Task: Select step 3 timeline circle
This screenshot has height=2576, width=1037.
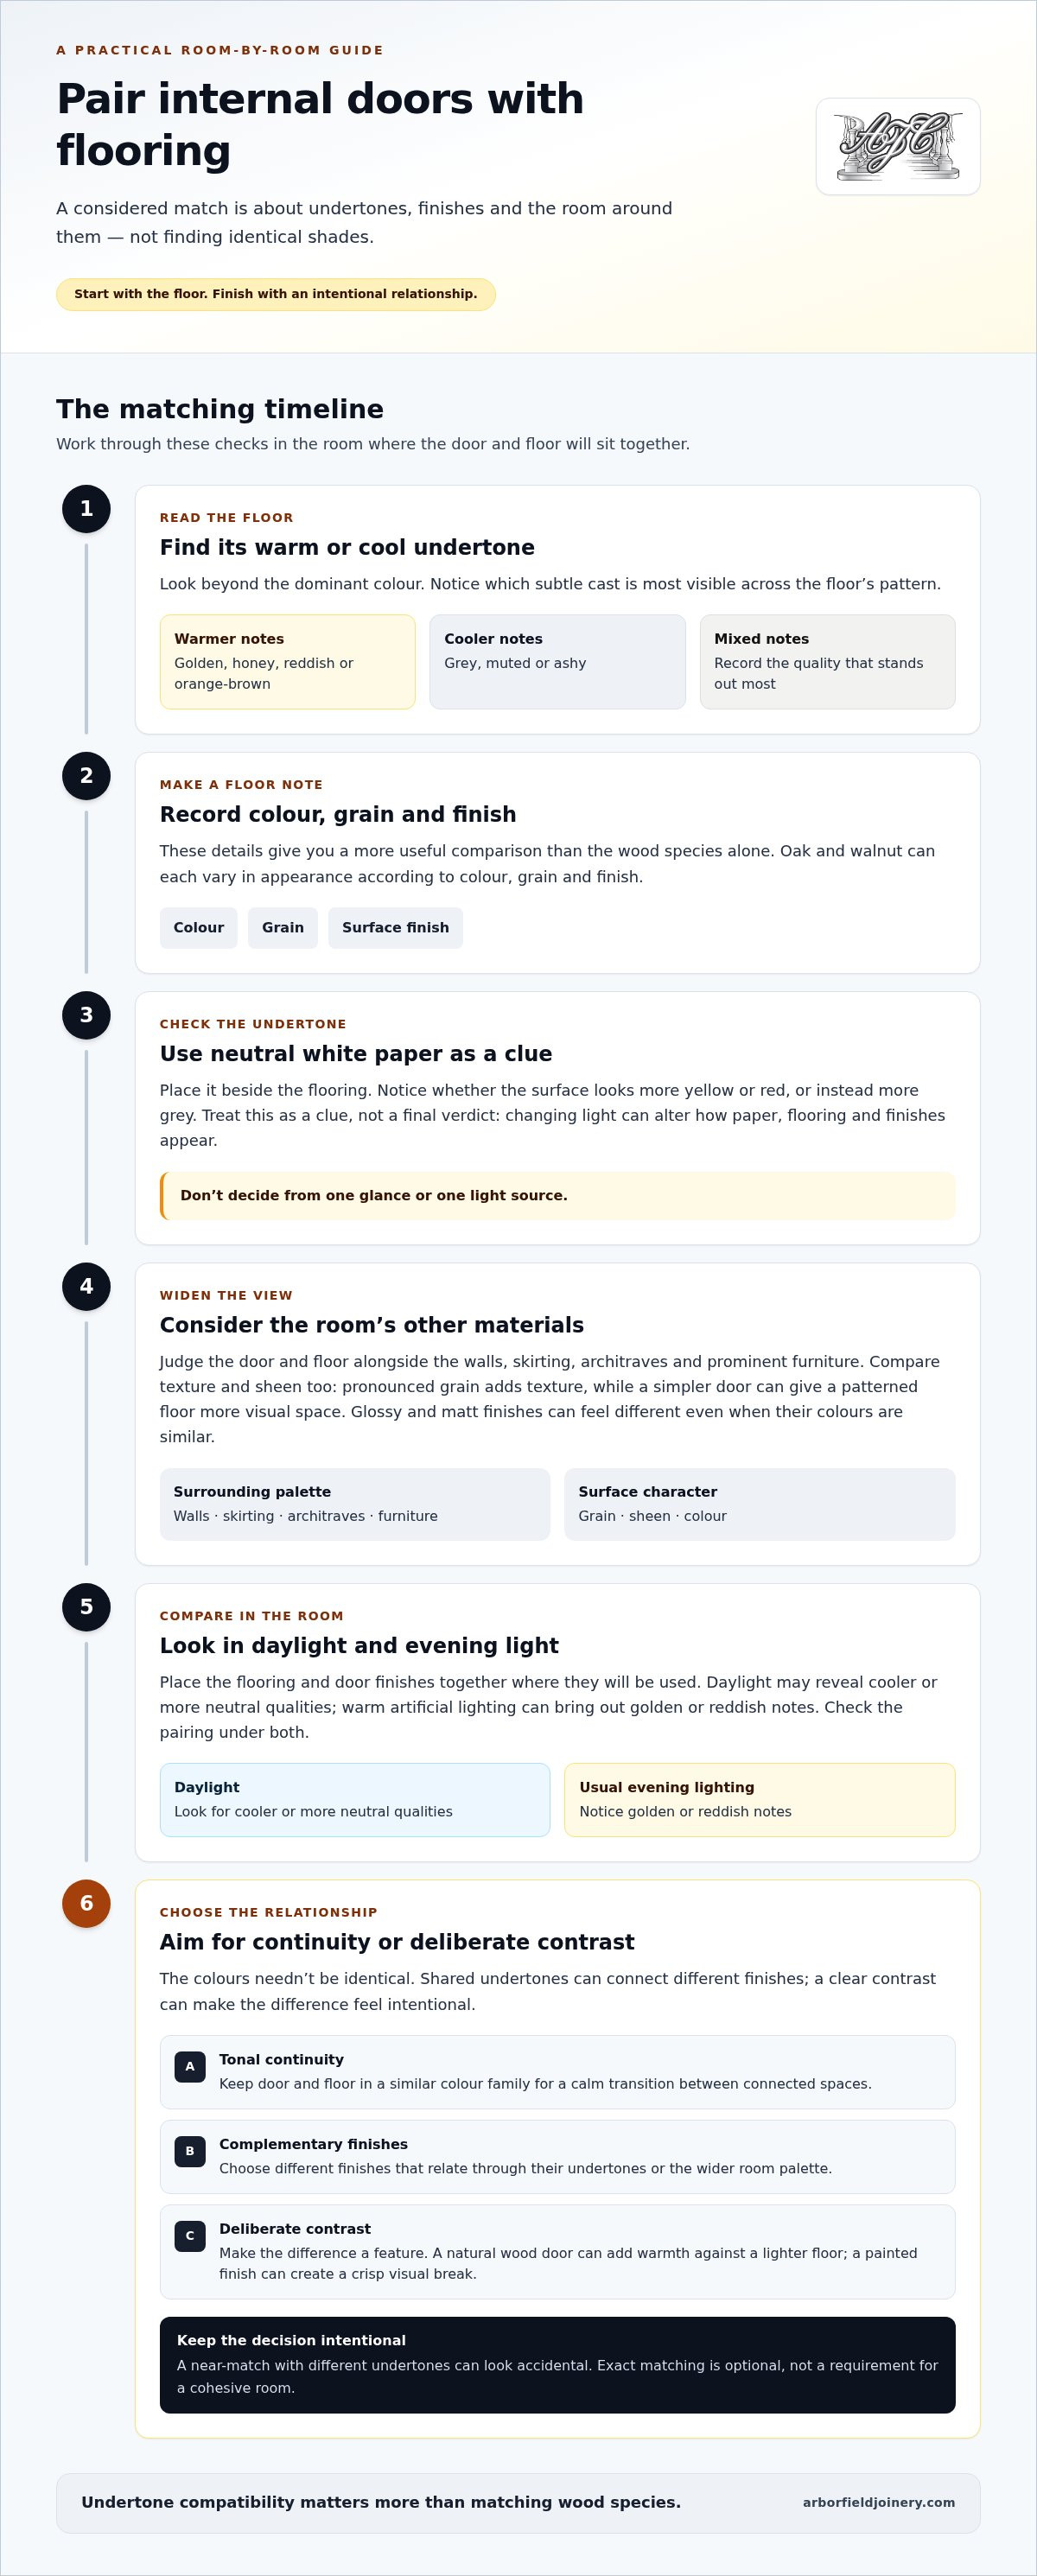Action: pos(86,1015)
